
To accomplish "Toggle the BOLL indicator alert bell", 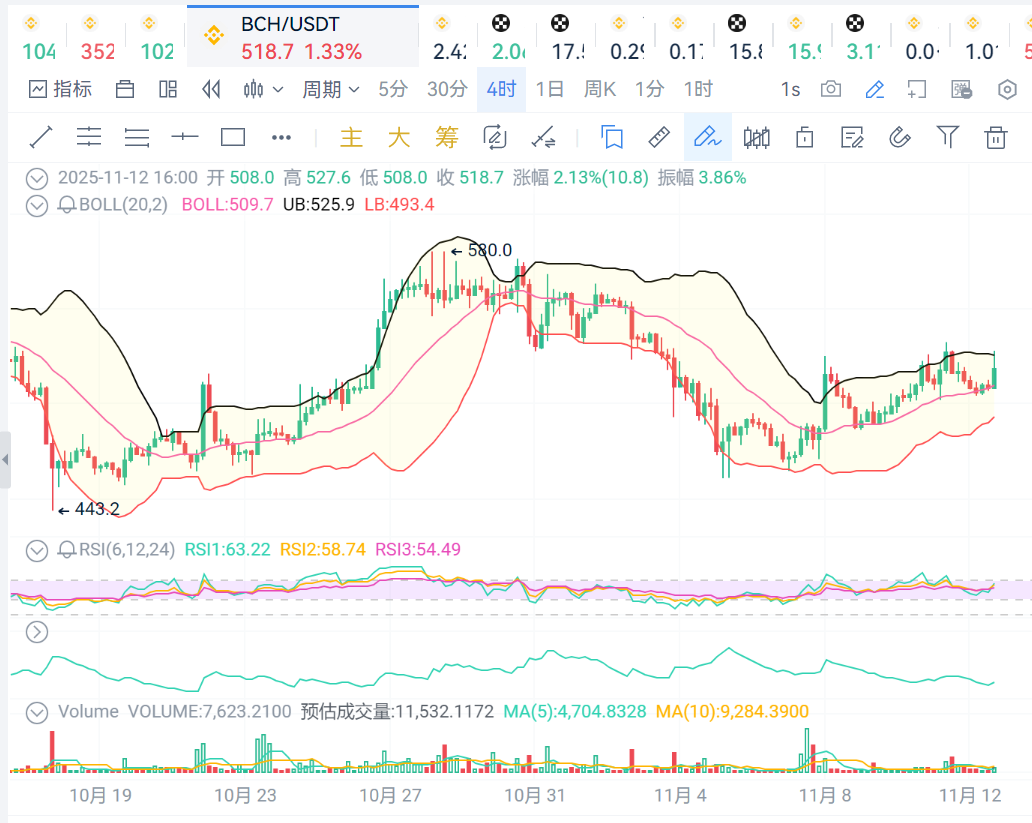I will coord(67,205).
